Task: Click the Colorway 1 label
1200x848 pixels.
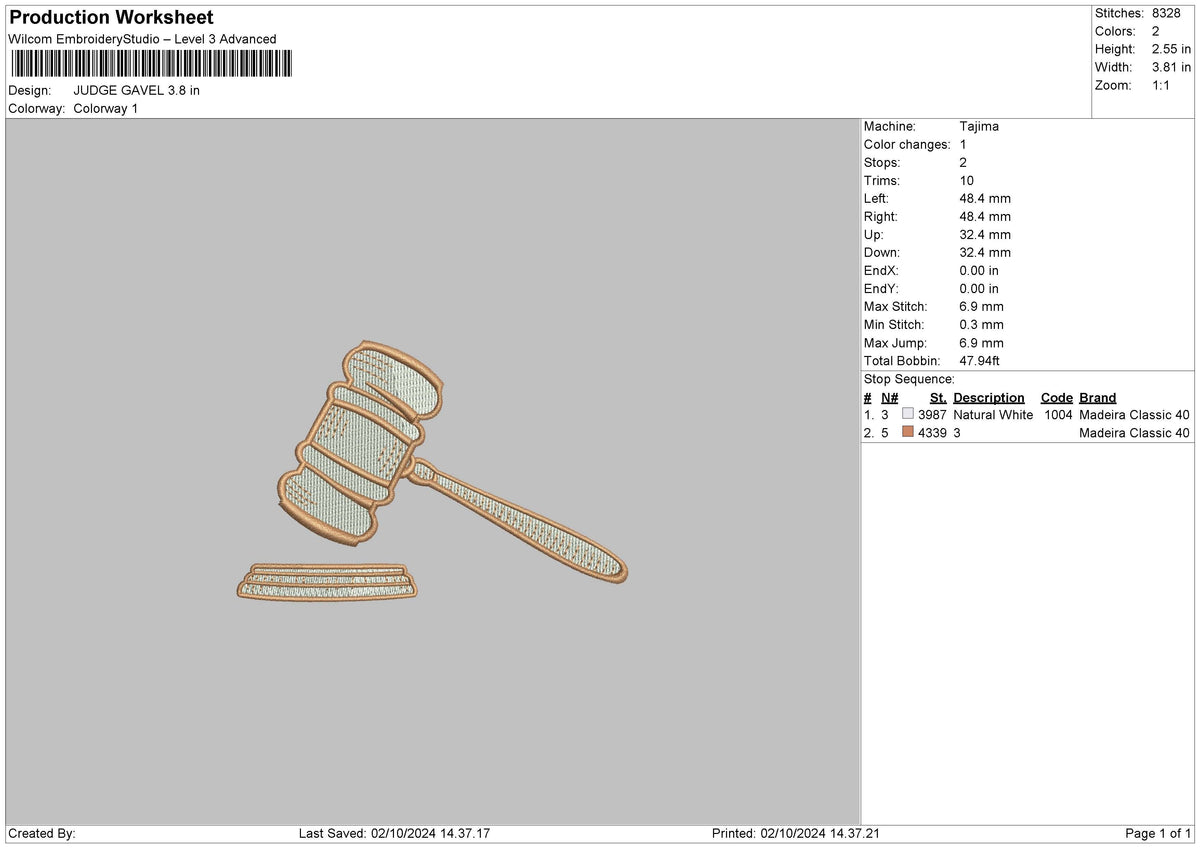Action: [105, 108]
